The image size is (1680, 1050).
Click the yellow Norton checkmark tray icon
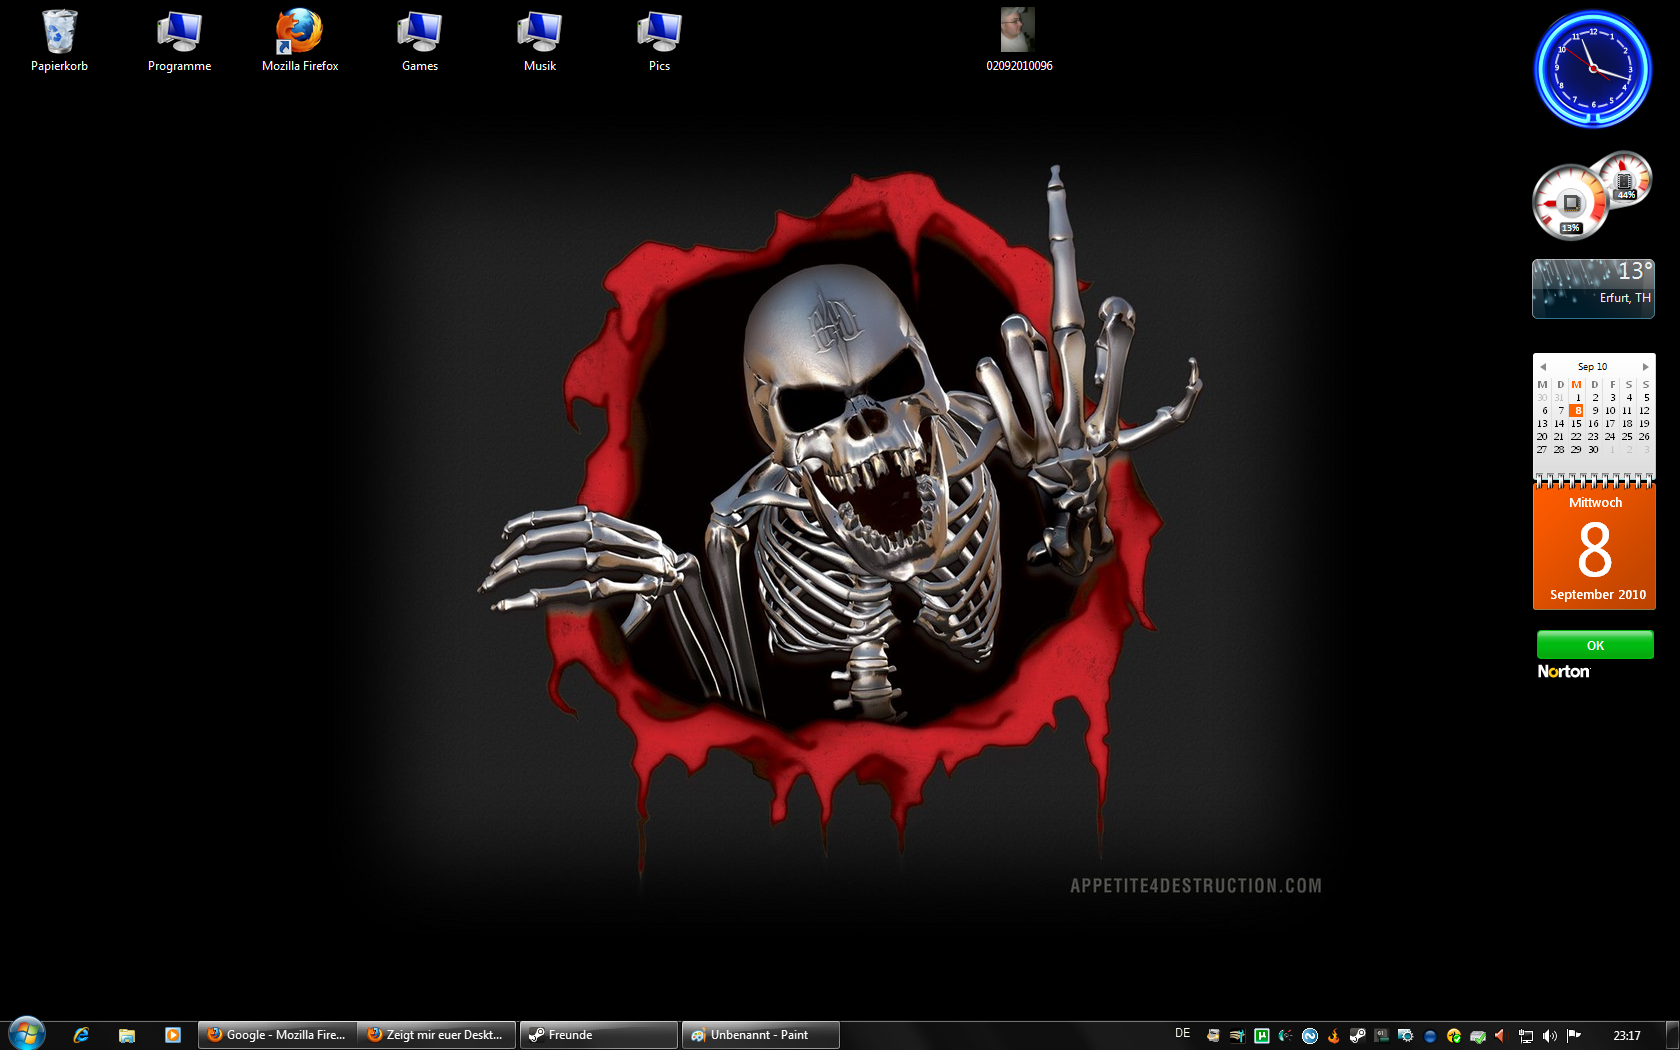tap(1454, 1036)
